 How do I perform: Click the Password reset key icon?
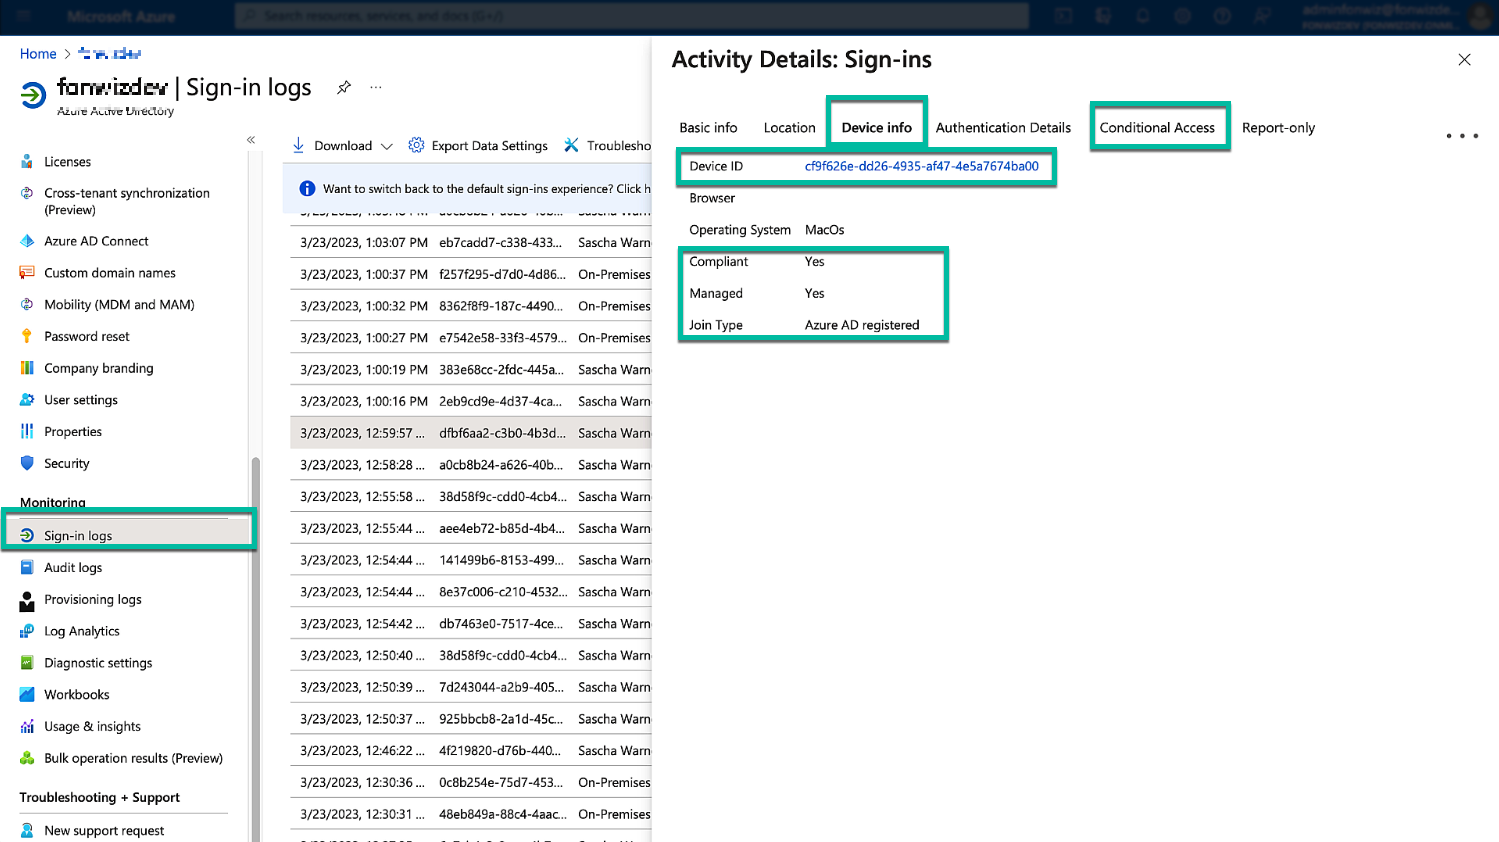[27, 337]
